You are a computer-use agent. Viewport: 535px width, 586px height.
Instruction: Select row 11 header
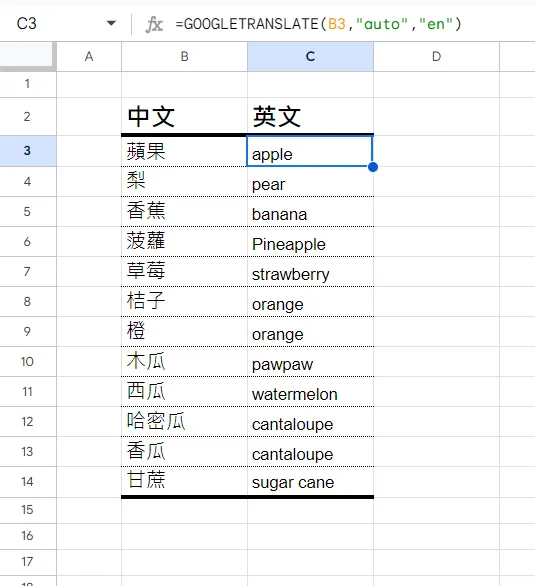click(x=28, y=392)
